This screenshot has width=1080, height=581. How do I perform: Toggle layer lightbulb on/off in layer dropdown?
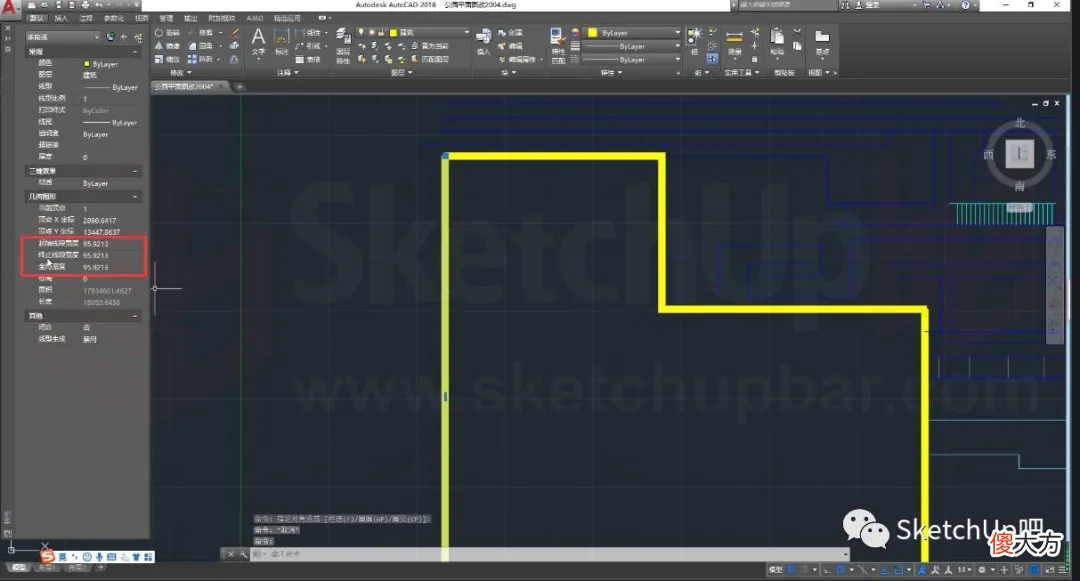[x=361, y=32]
